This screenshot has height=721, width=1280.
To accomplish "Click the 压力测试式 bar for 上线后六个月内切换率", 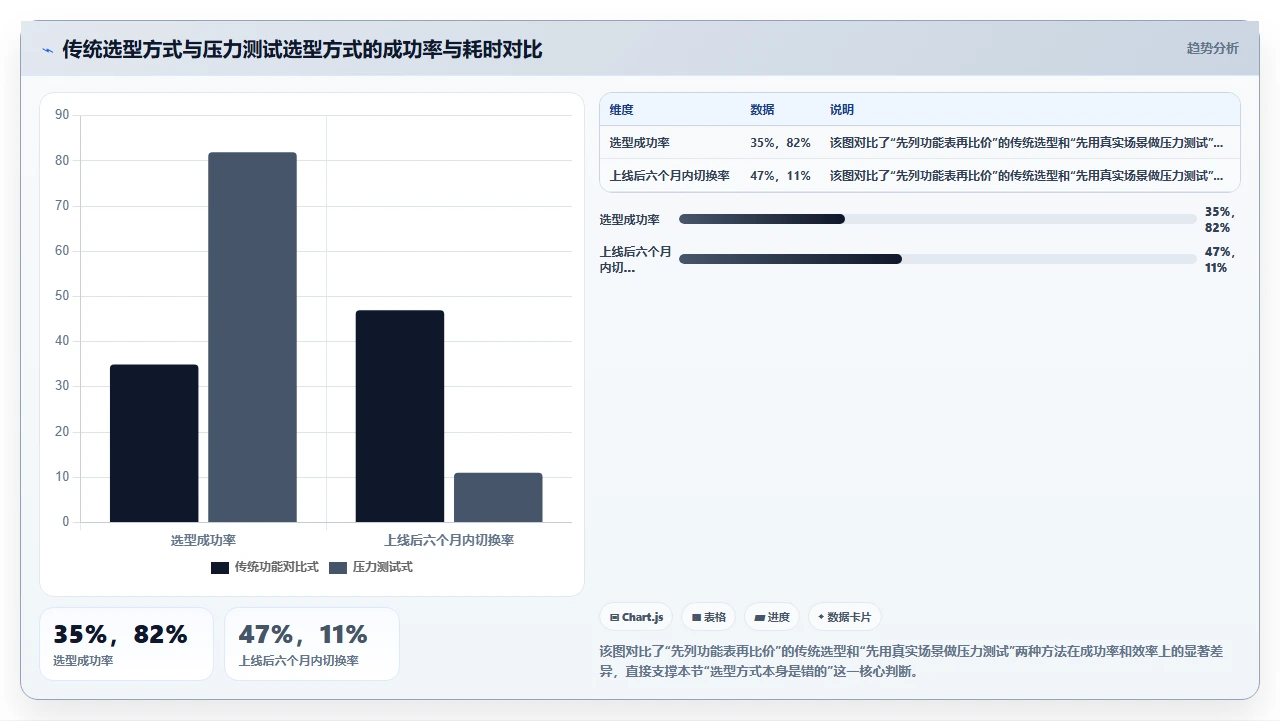I will [498, 497].
